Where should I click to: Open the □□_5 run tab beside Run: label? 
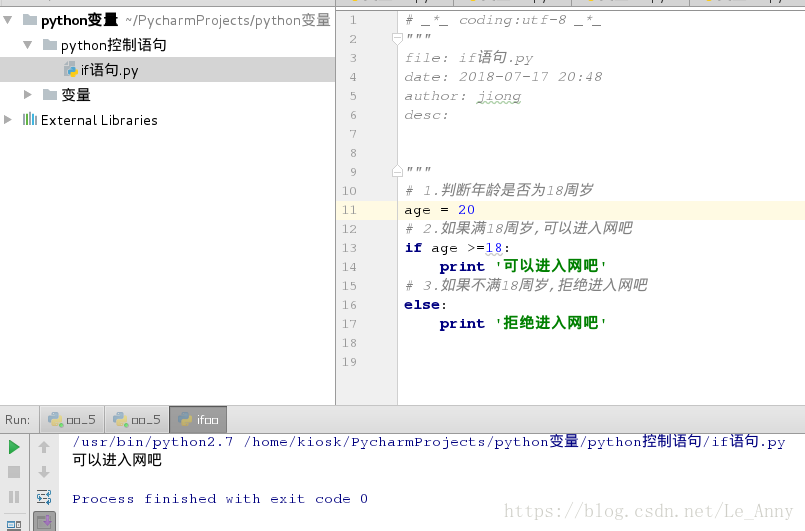[x=72, y=420]
